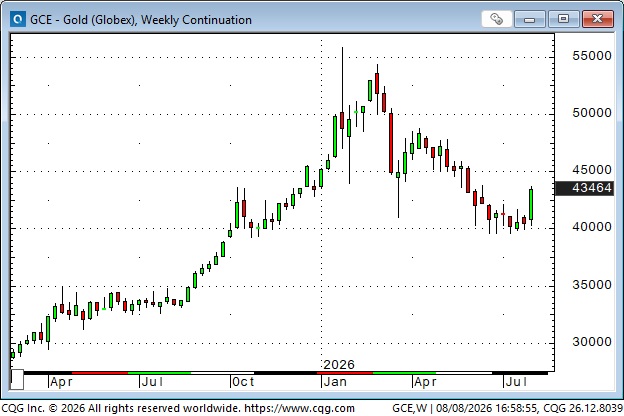
Task: Click the Oct time axis label
Action: 243,382
